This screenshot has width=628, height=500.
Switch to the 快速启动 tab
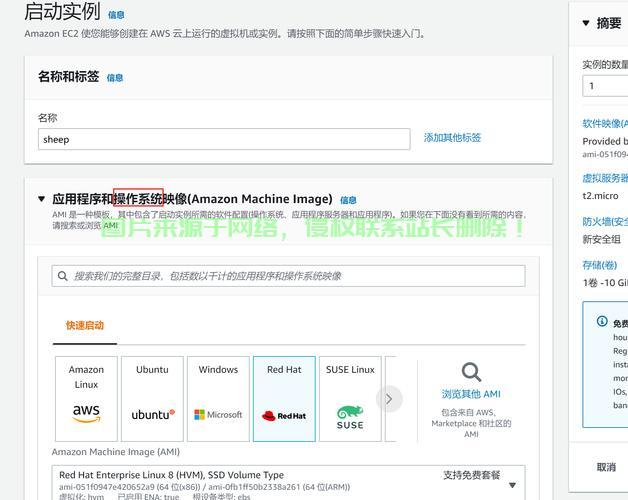85,325
